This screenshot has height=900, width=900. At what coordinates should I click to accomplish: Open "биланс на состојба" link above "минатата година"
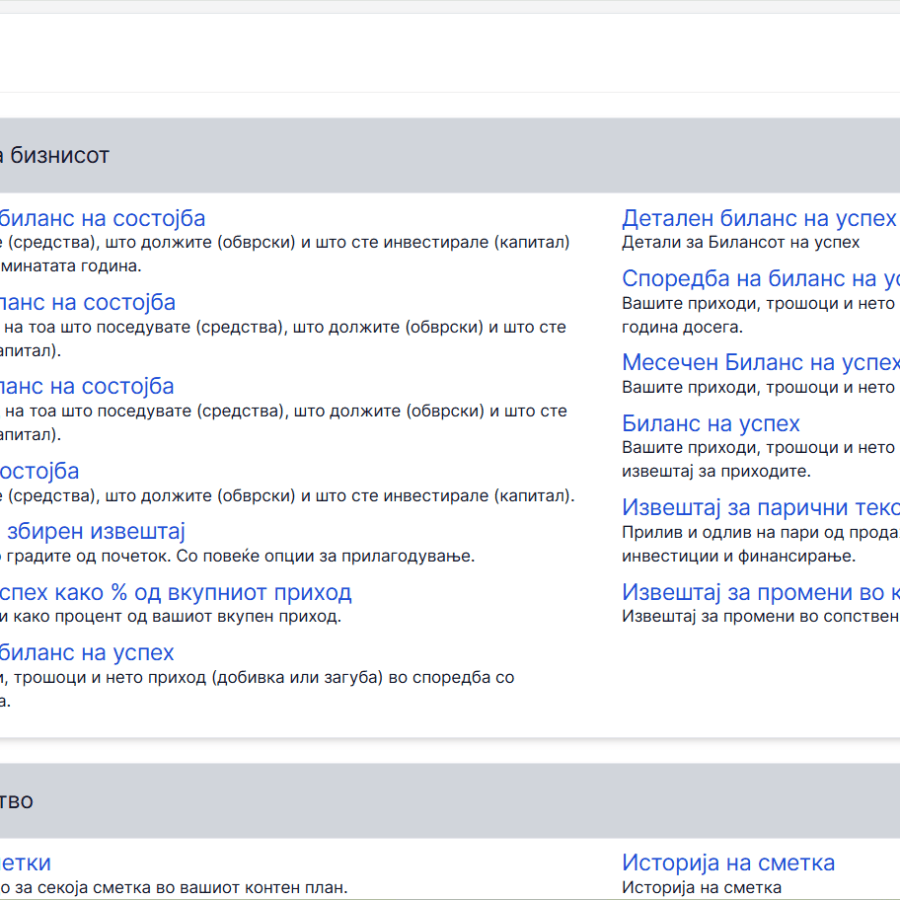pyautogui.click(x=102, y=219)
